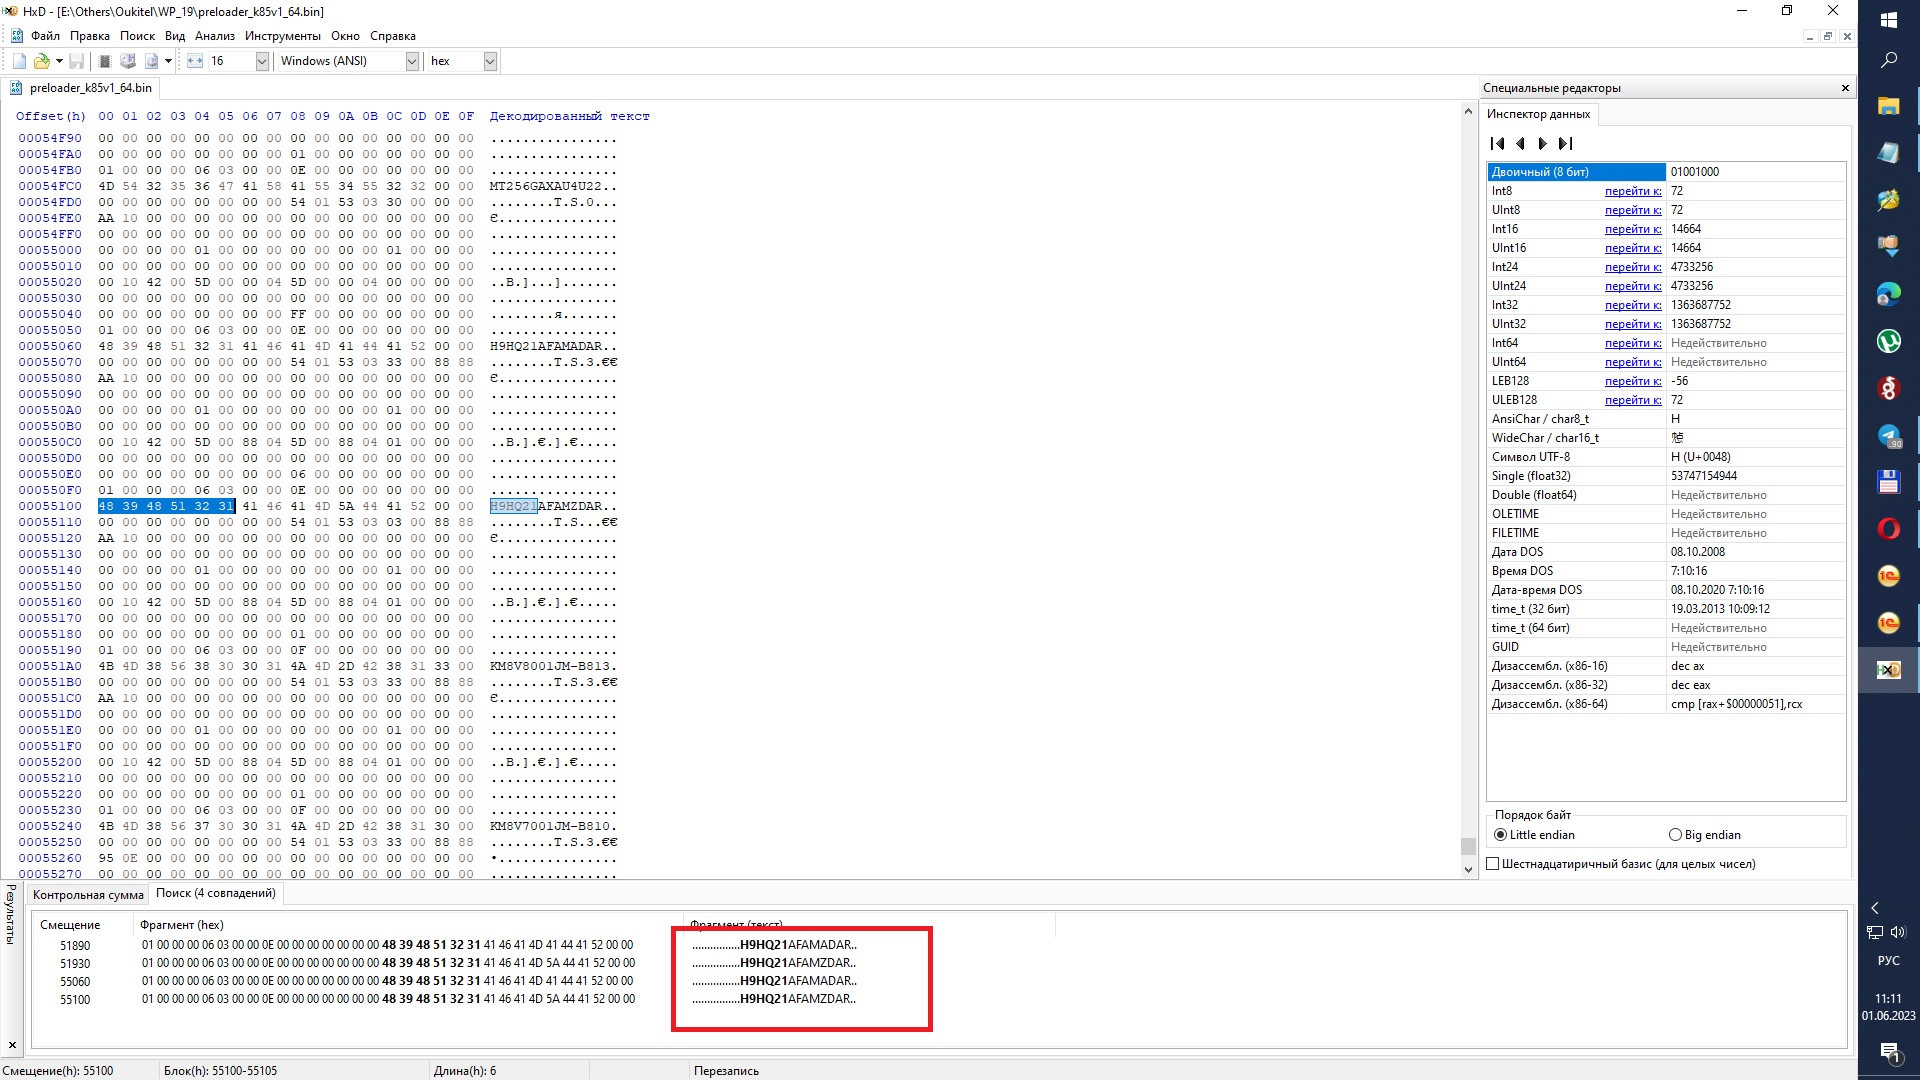The height and width of the screenshot is (1080, 1920).
Task: Switch to the Инспектор данных tab
Action: (x=1538, y=114)
